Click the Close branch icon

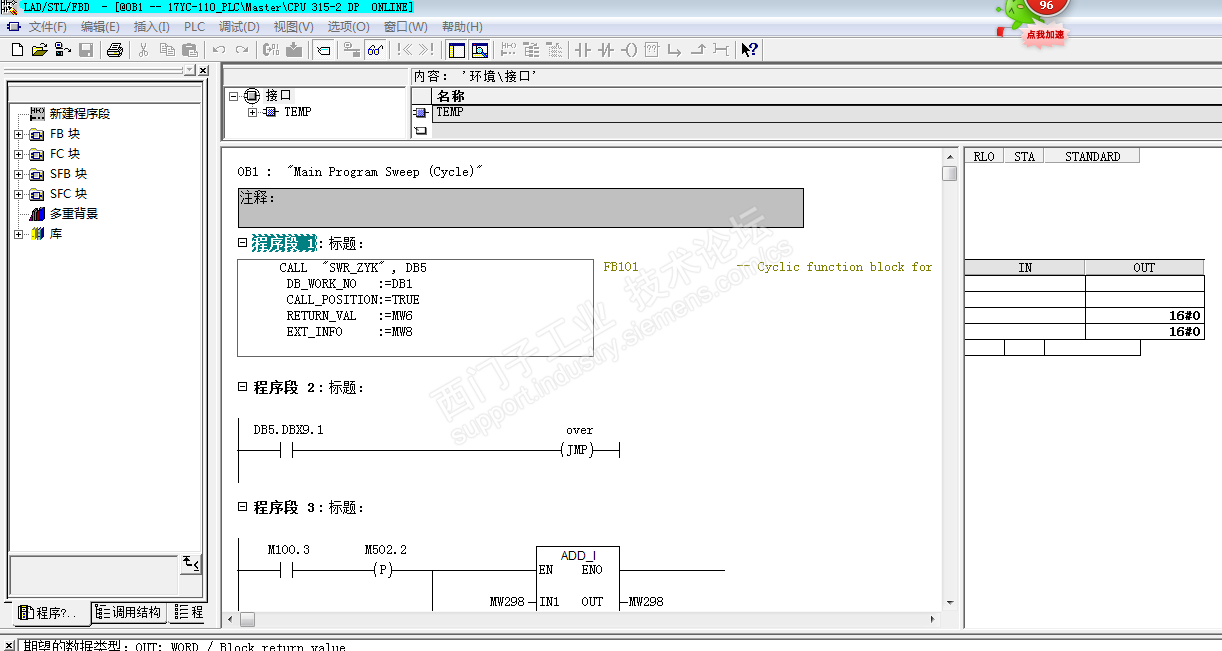pyautogui.click(x=698, y=50)
